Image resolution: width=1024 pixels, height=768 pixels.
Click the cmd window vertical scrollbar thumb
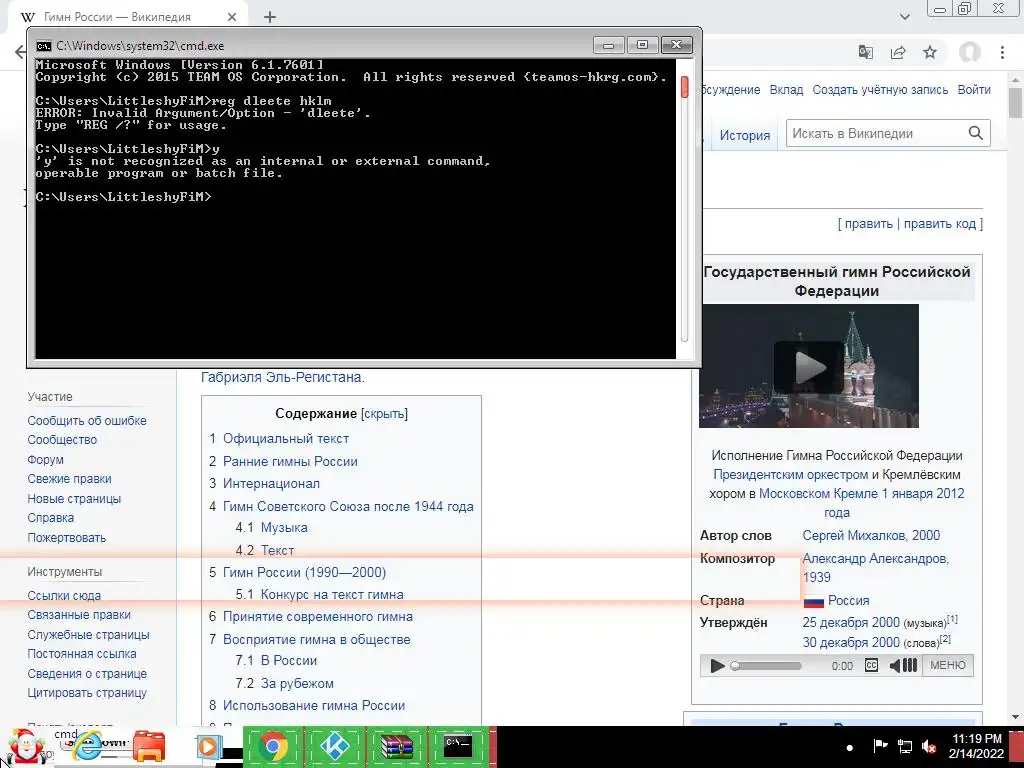(x=684, y=87)
